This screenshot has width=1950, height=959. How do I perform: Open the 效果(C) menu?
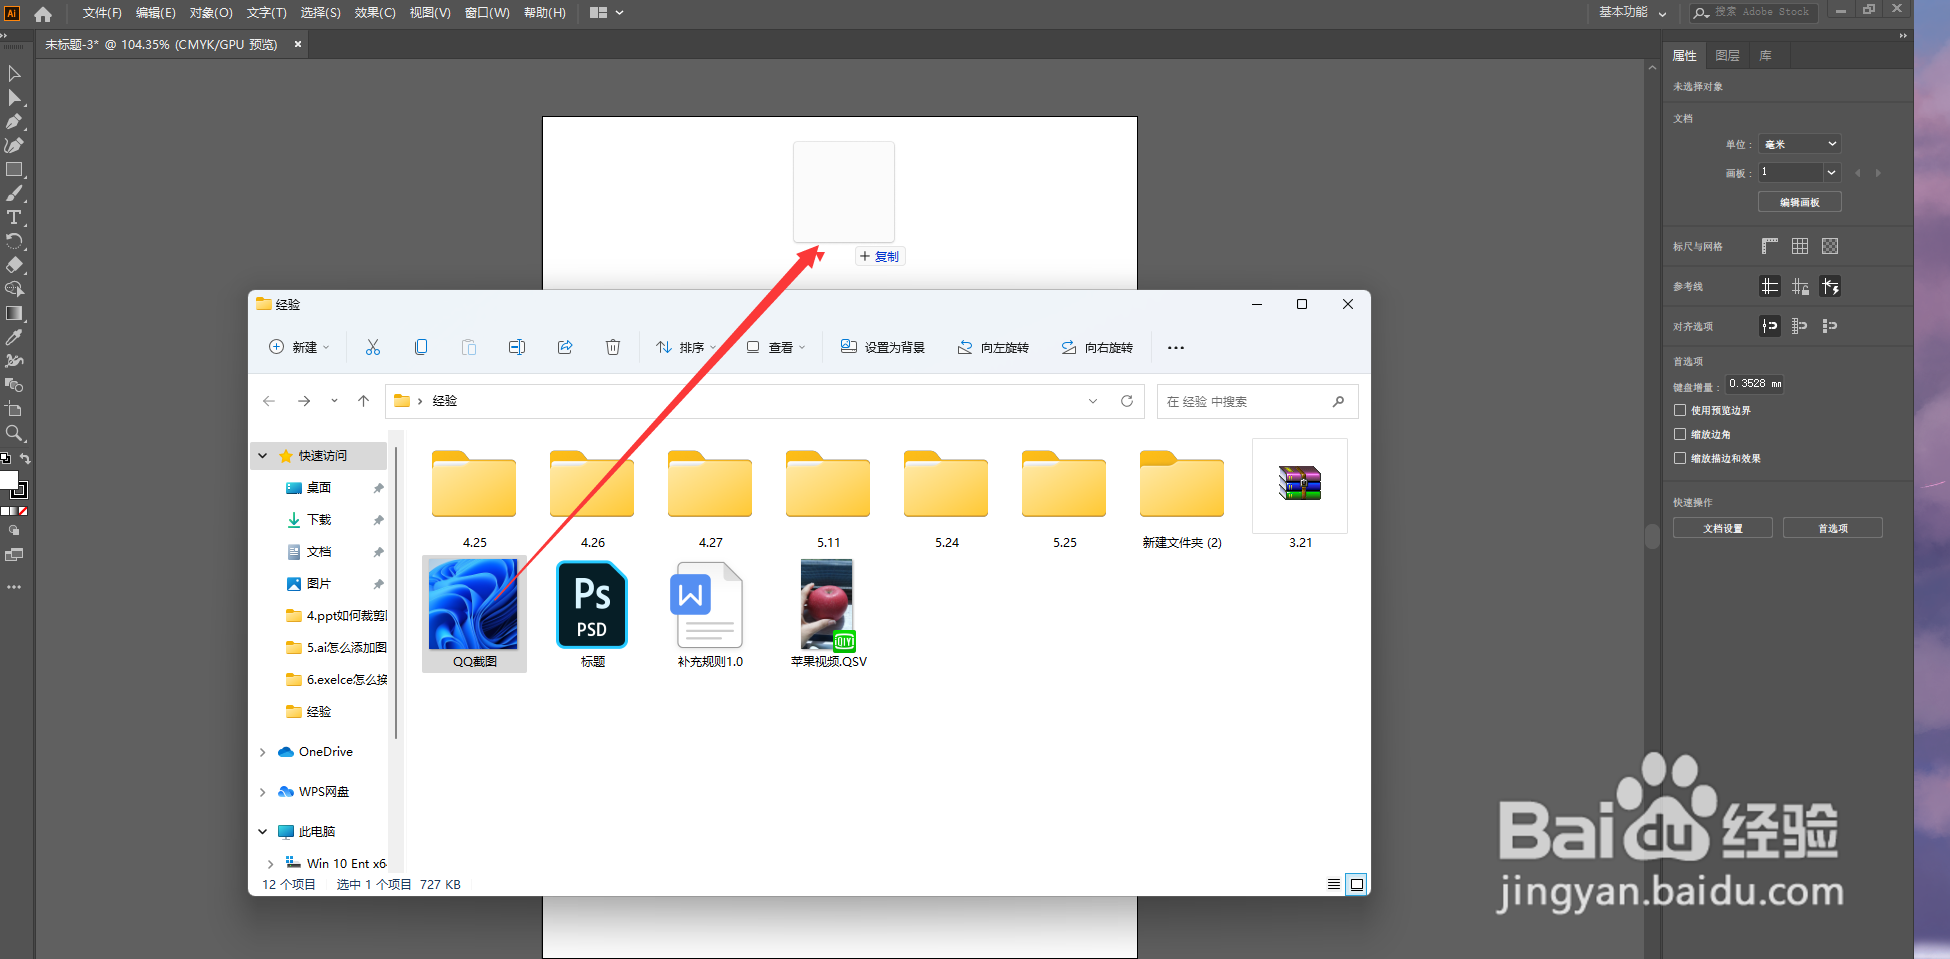pos(375,13)
